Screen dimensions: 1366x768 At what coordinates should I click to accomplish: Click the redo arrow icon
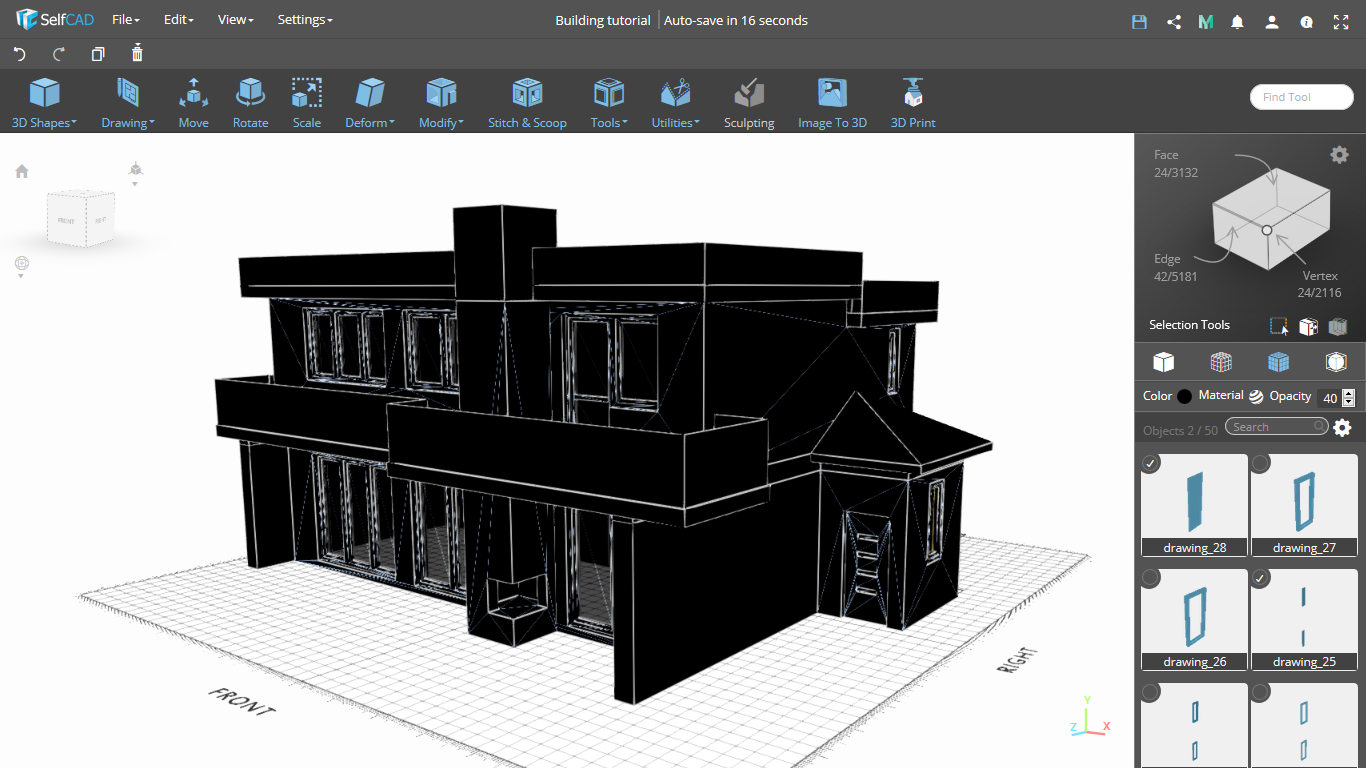pyautogui.click(x=59, y=54)
